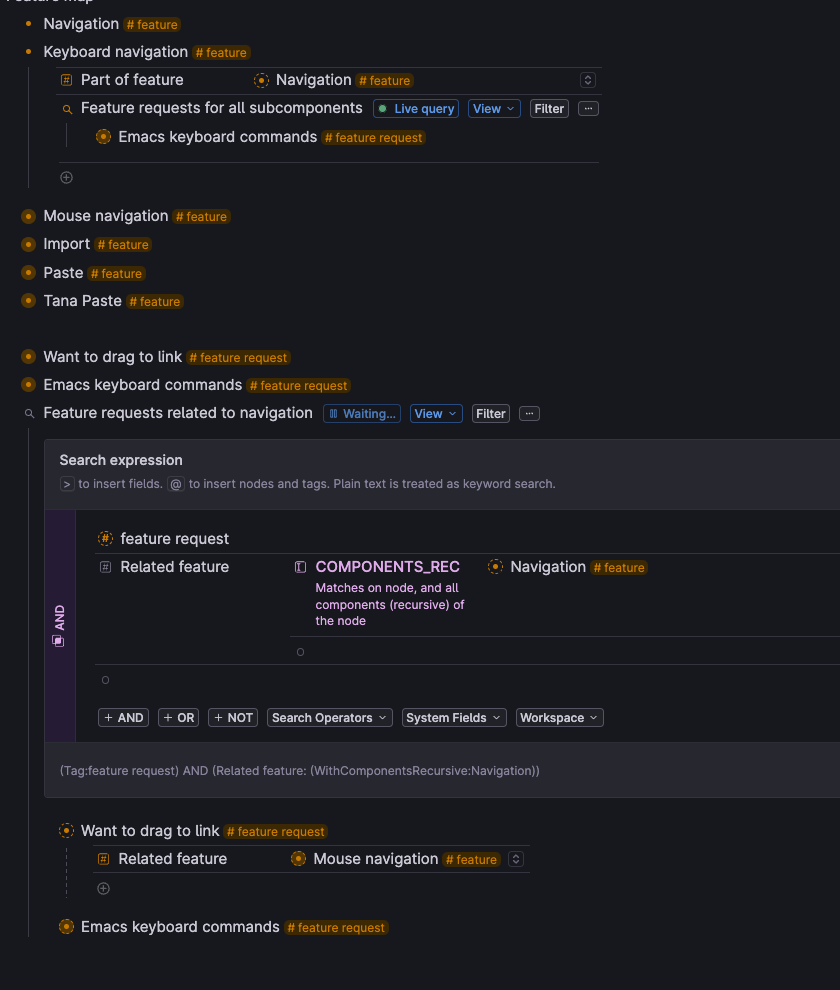Add an + AND condition
This screenshot has width=840, height=990.
click(124, 718)
